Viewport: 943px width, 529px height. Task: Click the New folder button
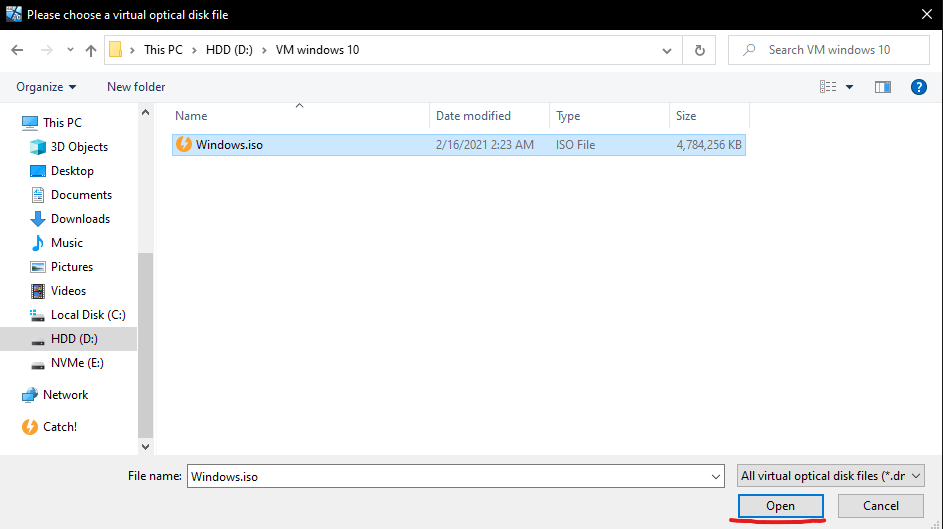[136, 87]
